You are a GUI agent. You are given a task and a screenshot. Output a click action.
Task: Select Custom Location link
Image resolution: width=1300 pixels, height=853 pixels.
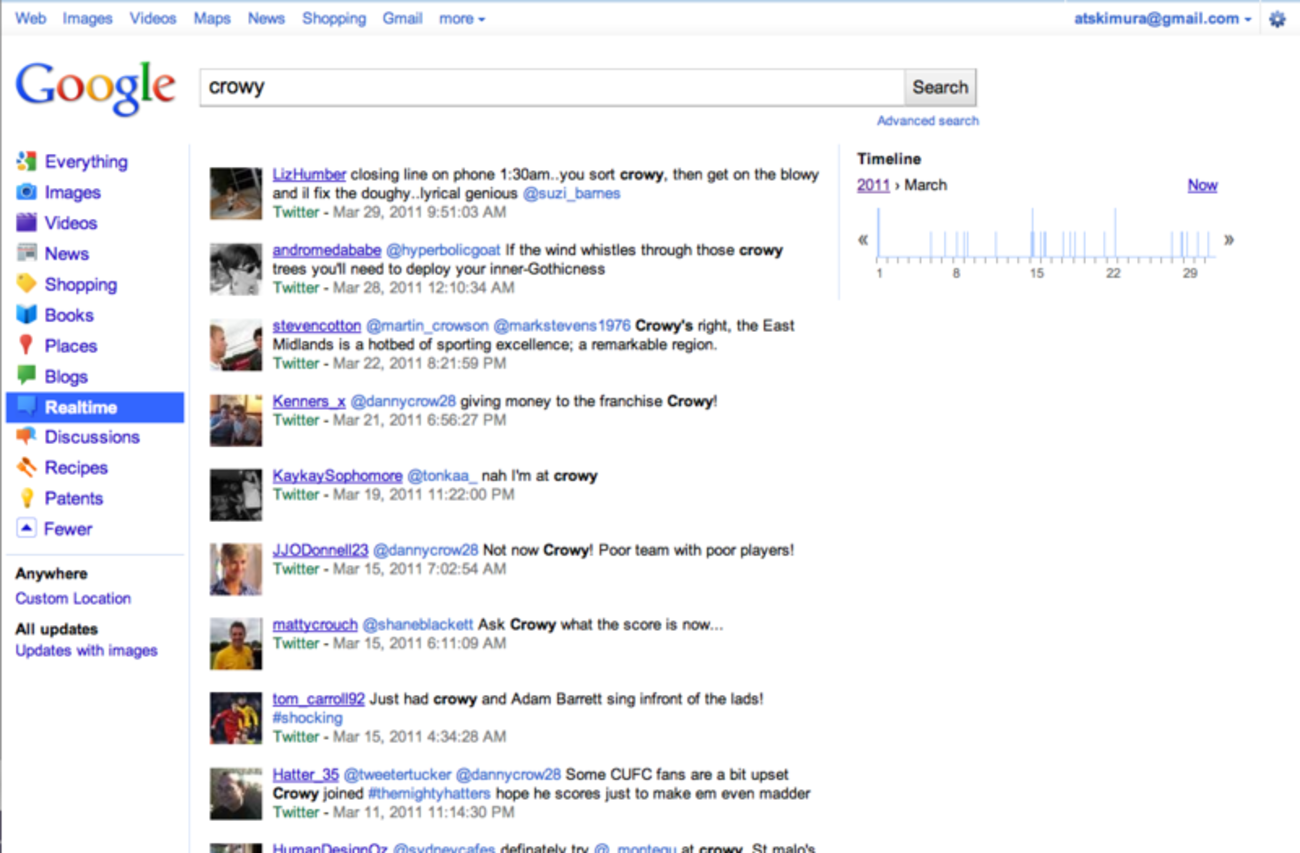(73, 598)
